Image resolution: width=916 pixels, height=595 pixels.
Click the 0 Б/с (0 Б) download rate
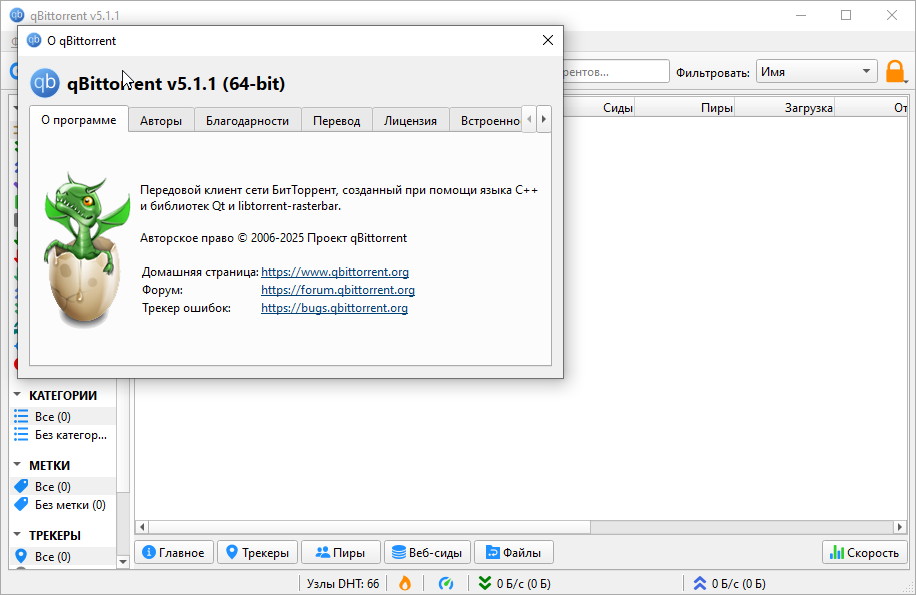[523, 584]
